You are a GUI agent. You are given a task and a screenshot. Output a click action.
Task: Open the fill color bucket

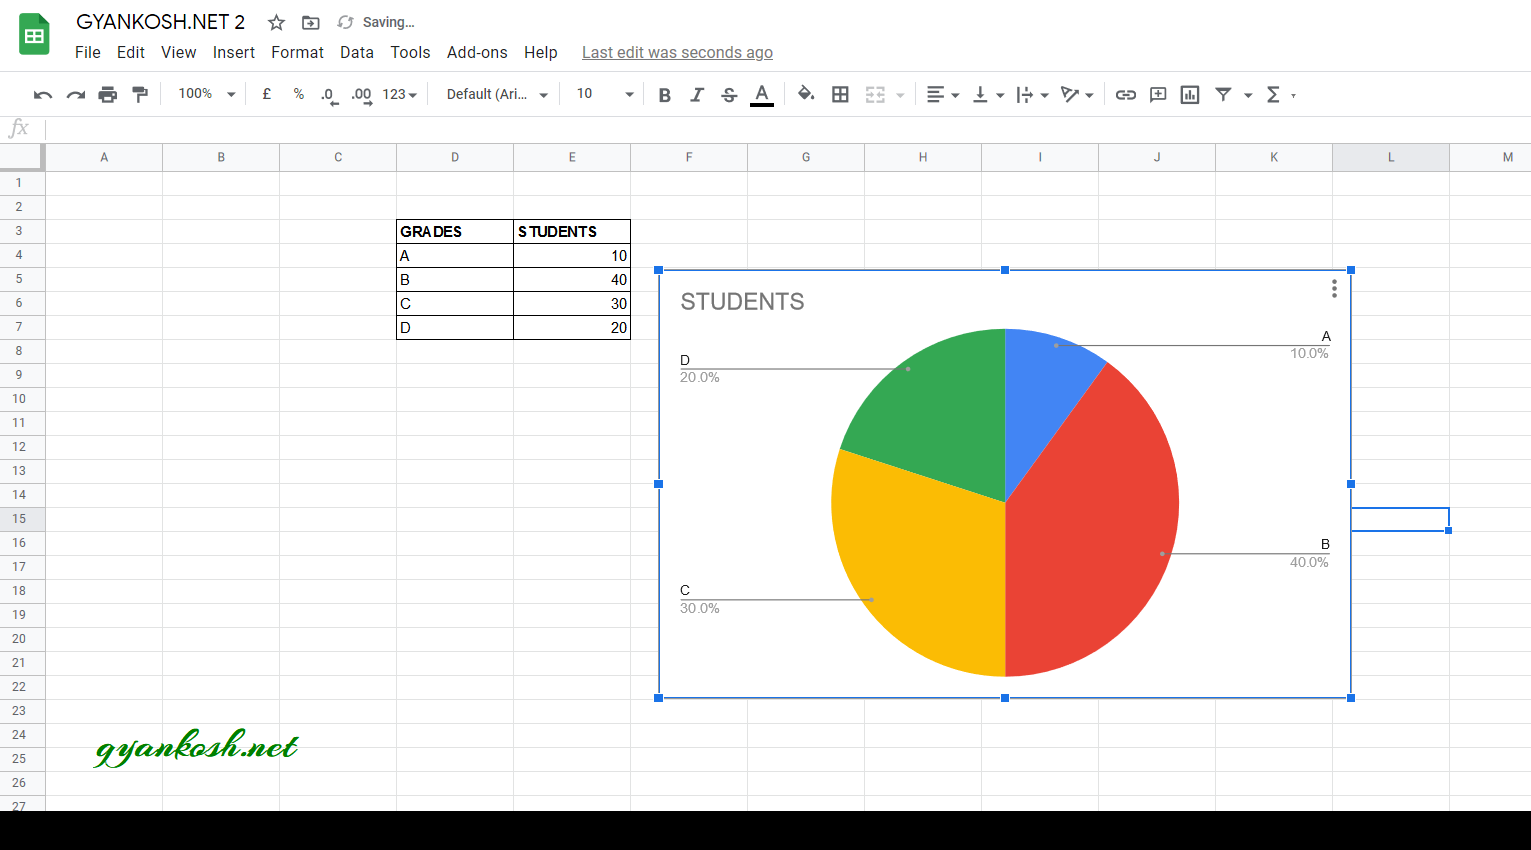click(x=806, y=95)
